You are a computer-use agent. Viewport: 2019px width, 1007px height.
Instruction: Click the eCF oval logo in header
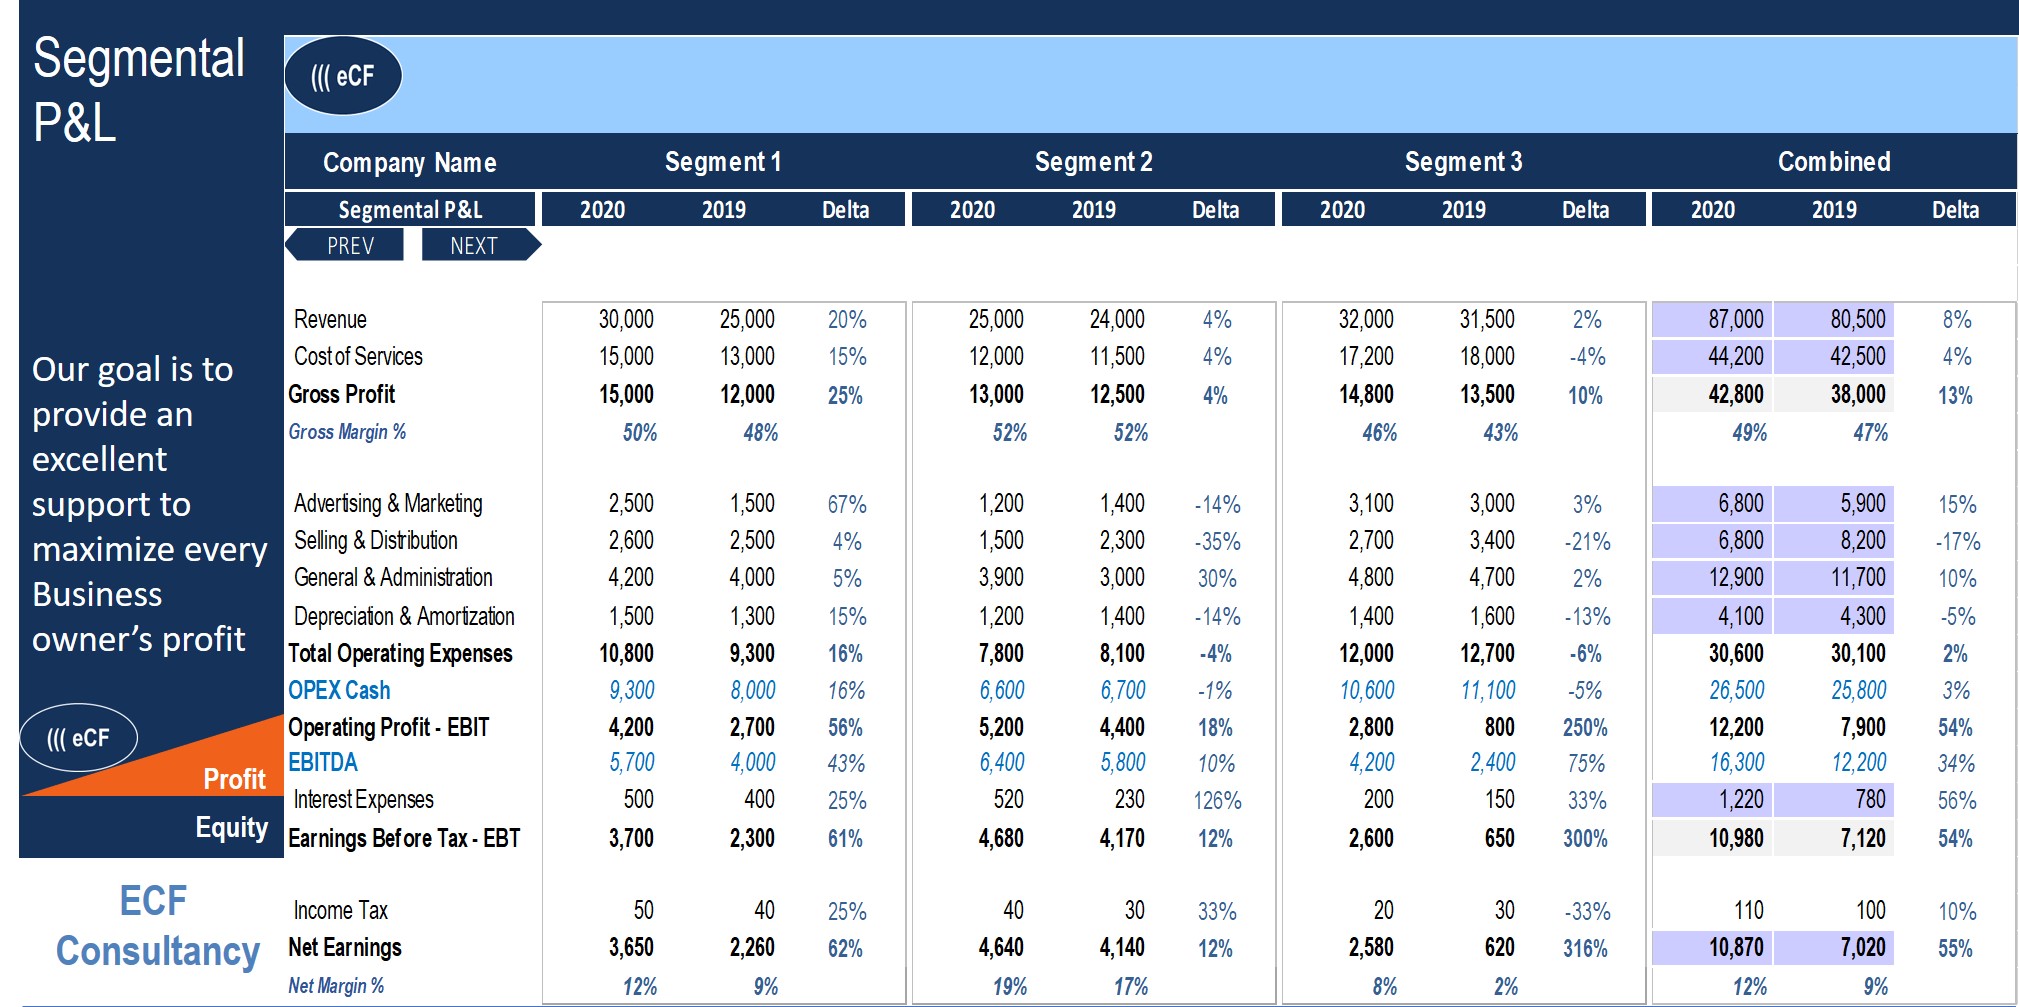(343, 76)
